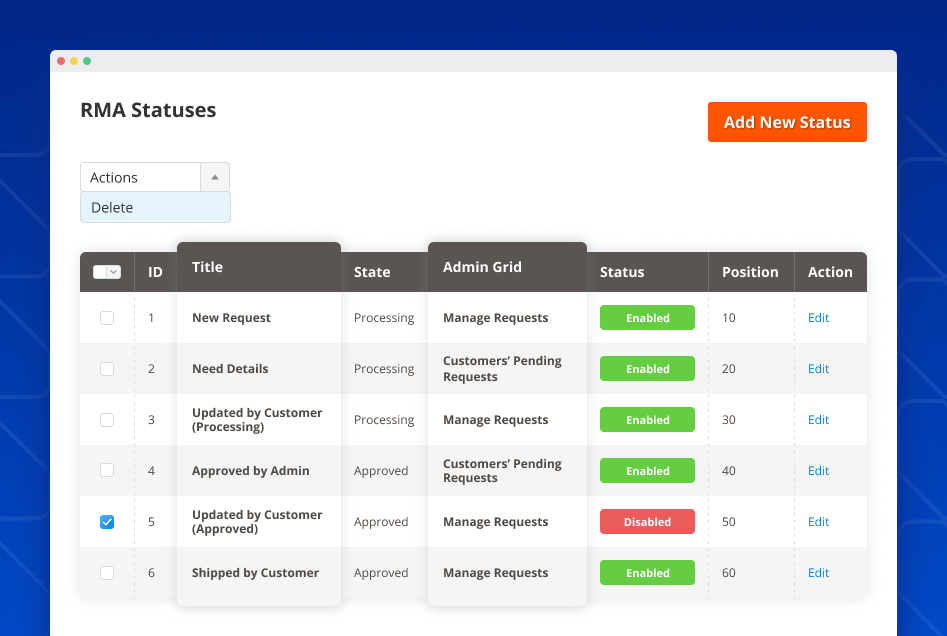This screenshot has height=636, width=947.
Task: Toggle the Enabled badge for Need Details
Action: pos(646,368)
